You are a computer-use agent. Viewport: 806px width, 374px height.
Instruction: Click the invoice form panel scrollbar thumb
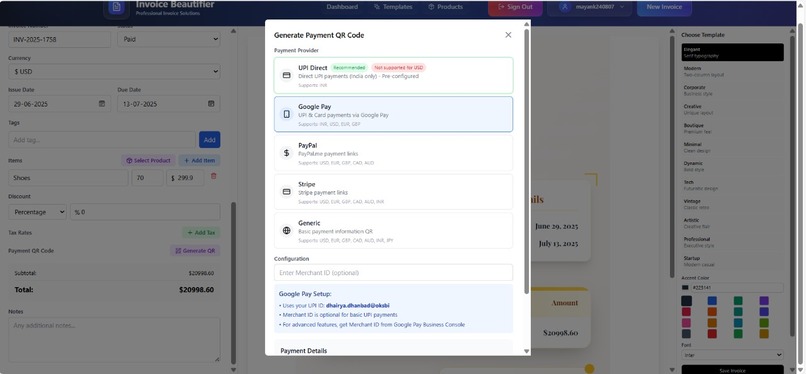[x=233, y=283]
